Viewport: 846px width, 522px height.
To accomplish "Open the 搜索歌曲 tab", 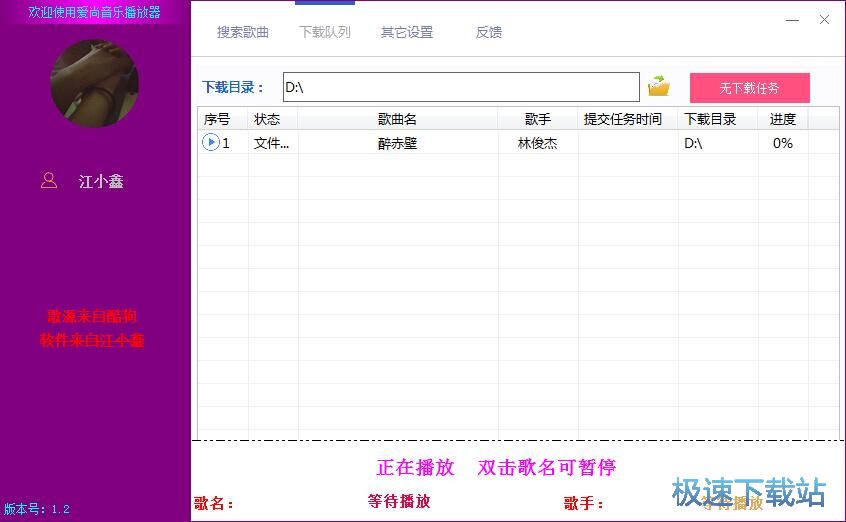I will [x=243, y=32].
